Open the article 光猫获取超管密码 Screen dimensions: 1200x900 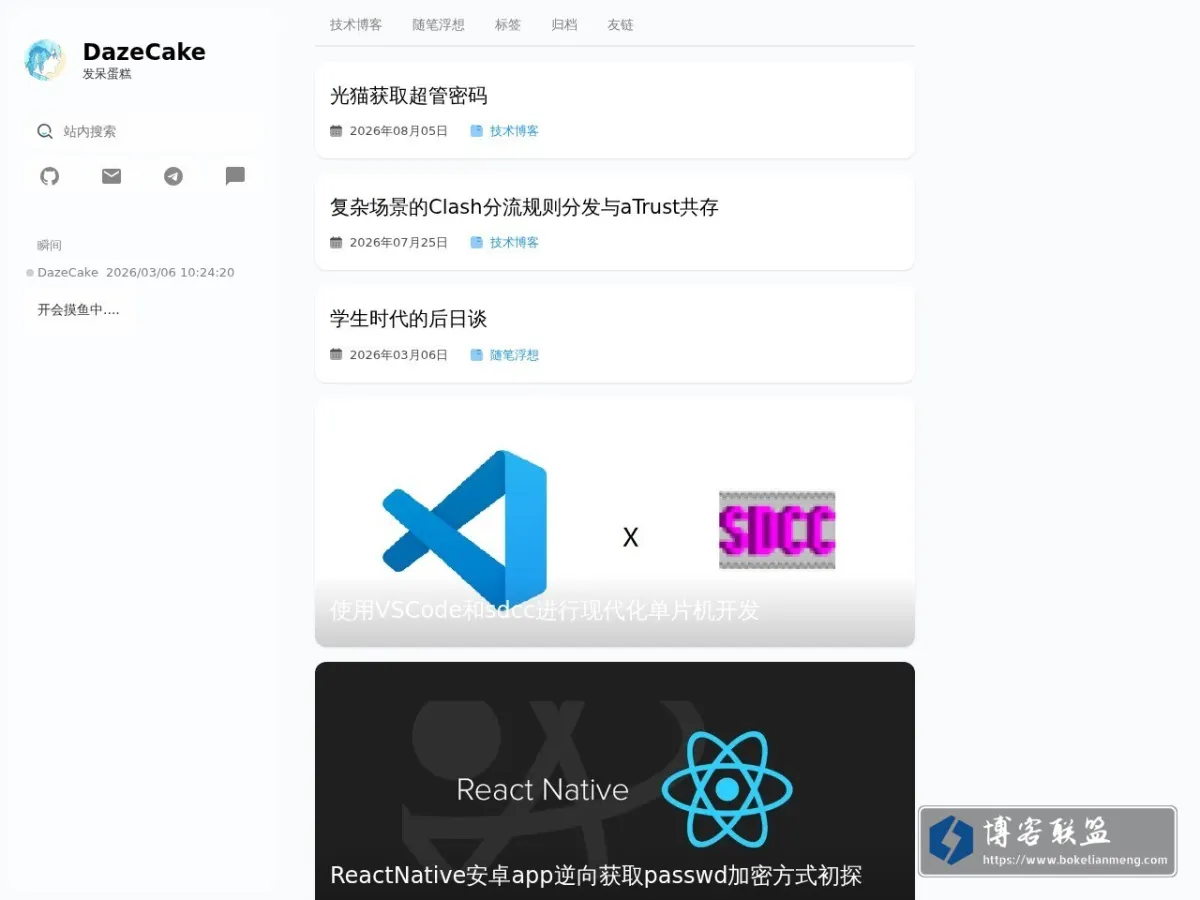point(409,96)
